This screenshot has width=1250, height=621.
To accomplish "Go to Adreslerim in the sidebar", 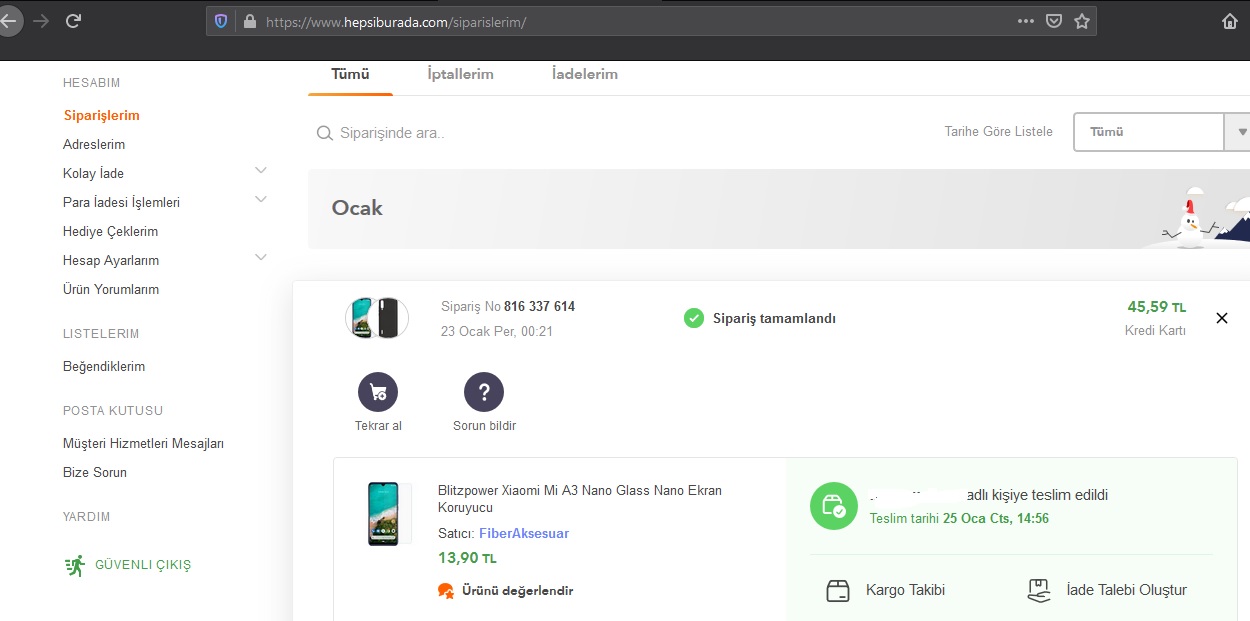I will click(94, 145).
